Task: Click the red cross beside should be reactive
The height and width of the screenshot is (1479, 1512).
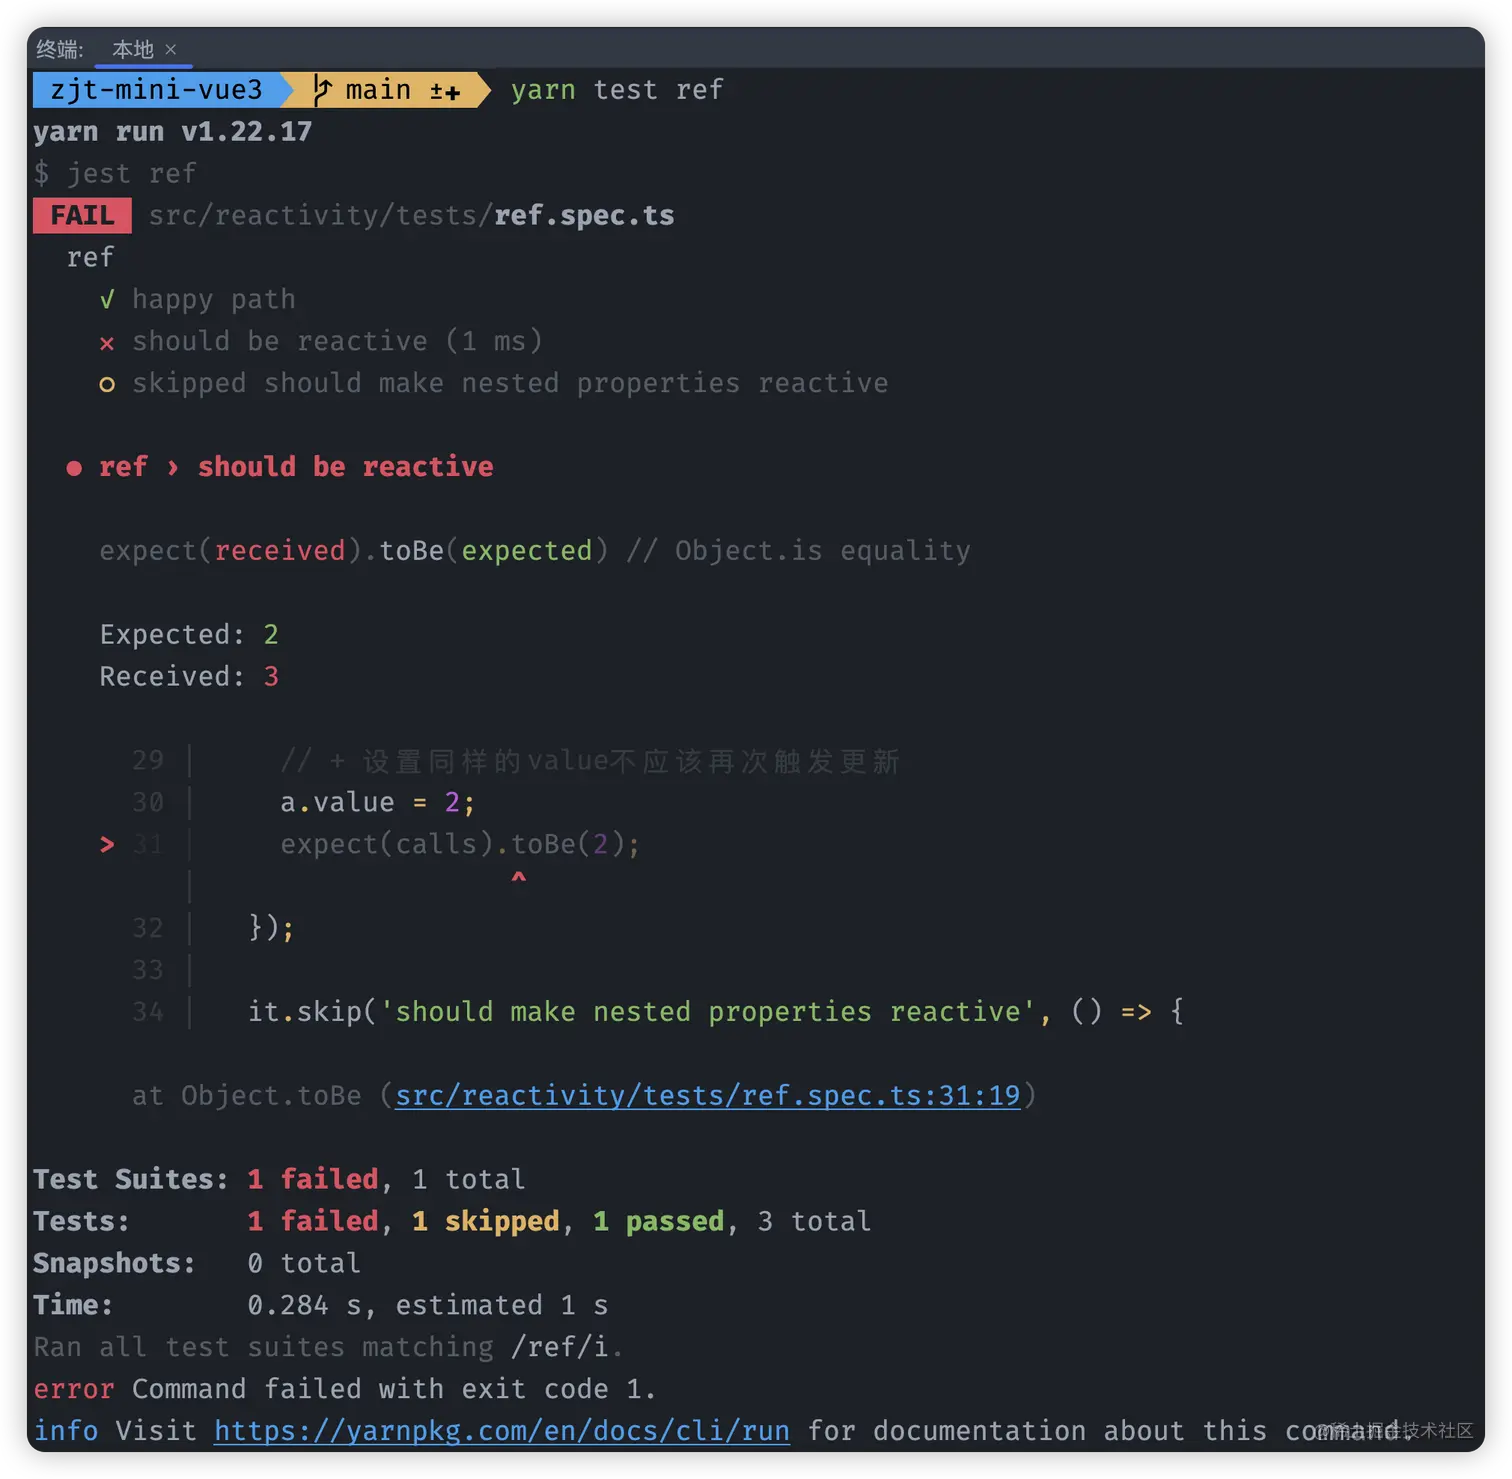Action: coord(107,343)
